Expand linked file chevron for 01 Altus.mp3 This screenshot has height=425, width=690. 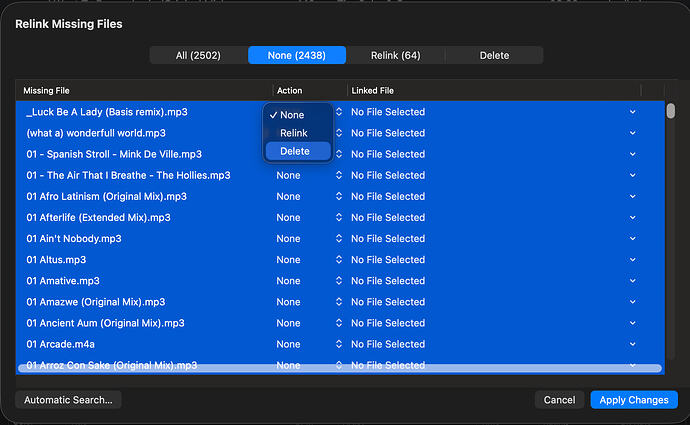click(x=632, y=260)
